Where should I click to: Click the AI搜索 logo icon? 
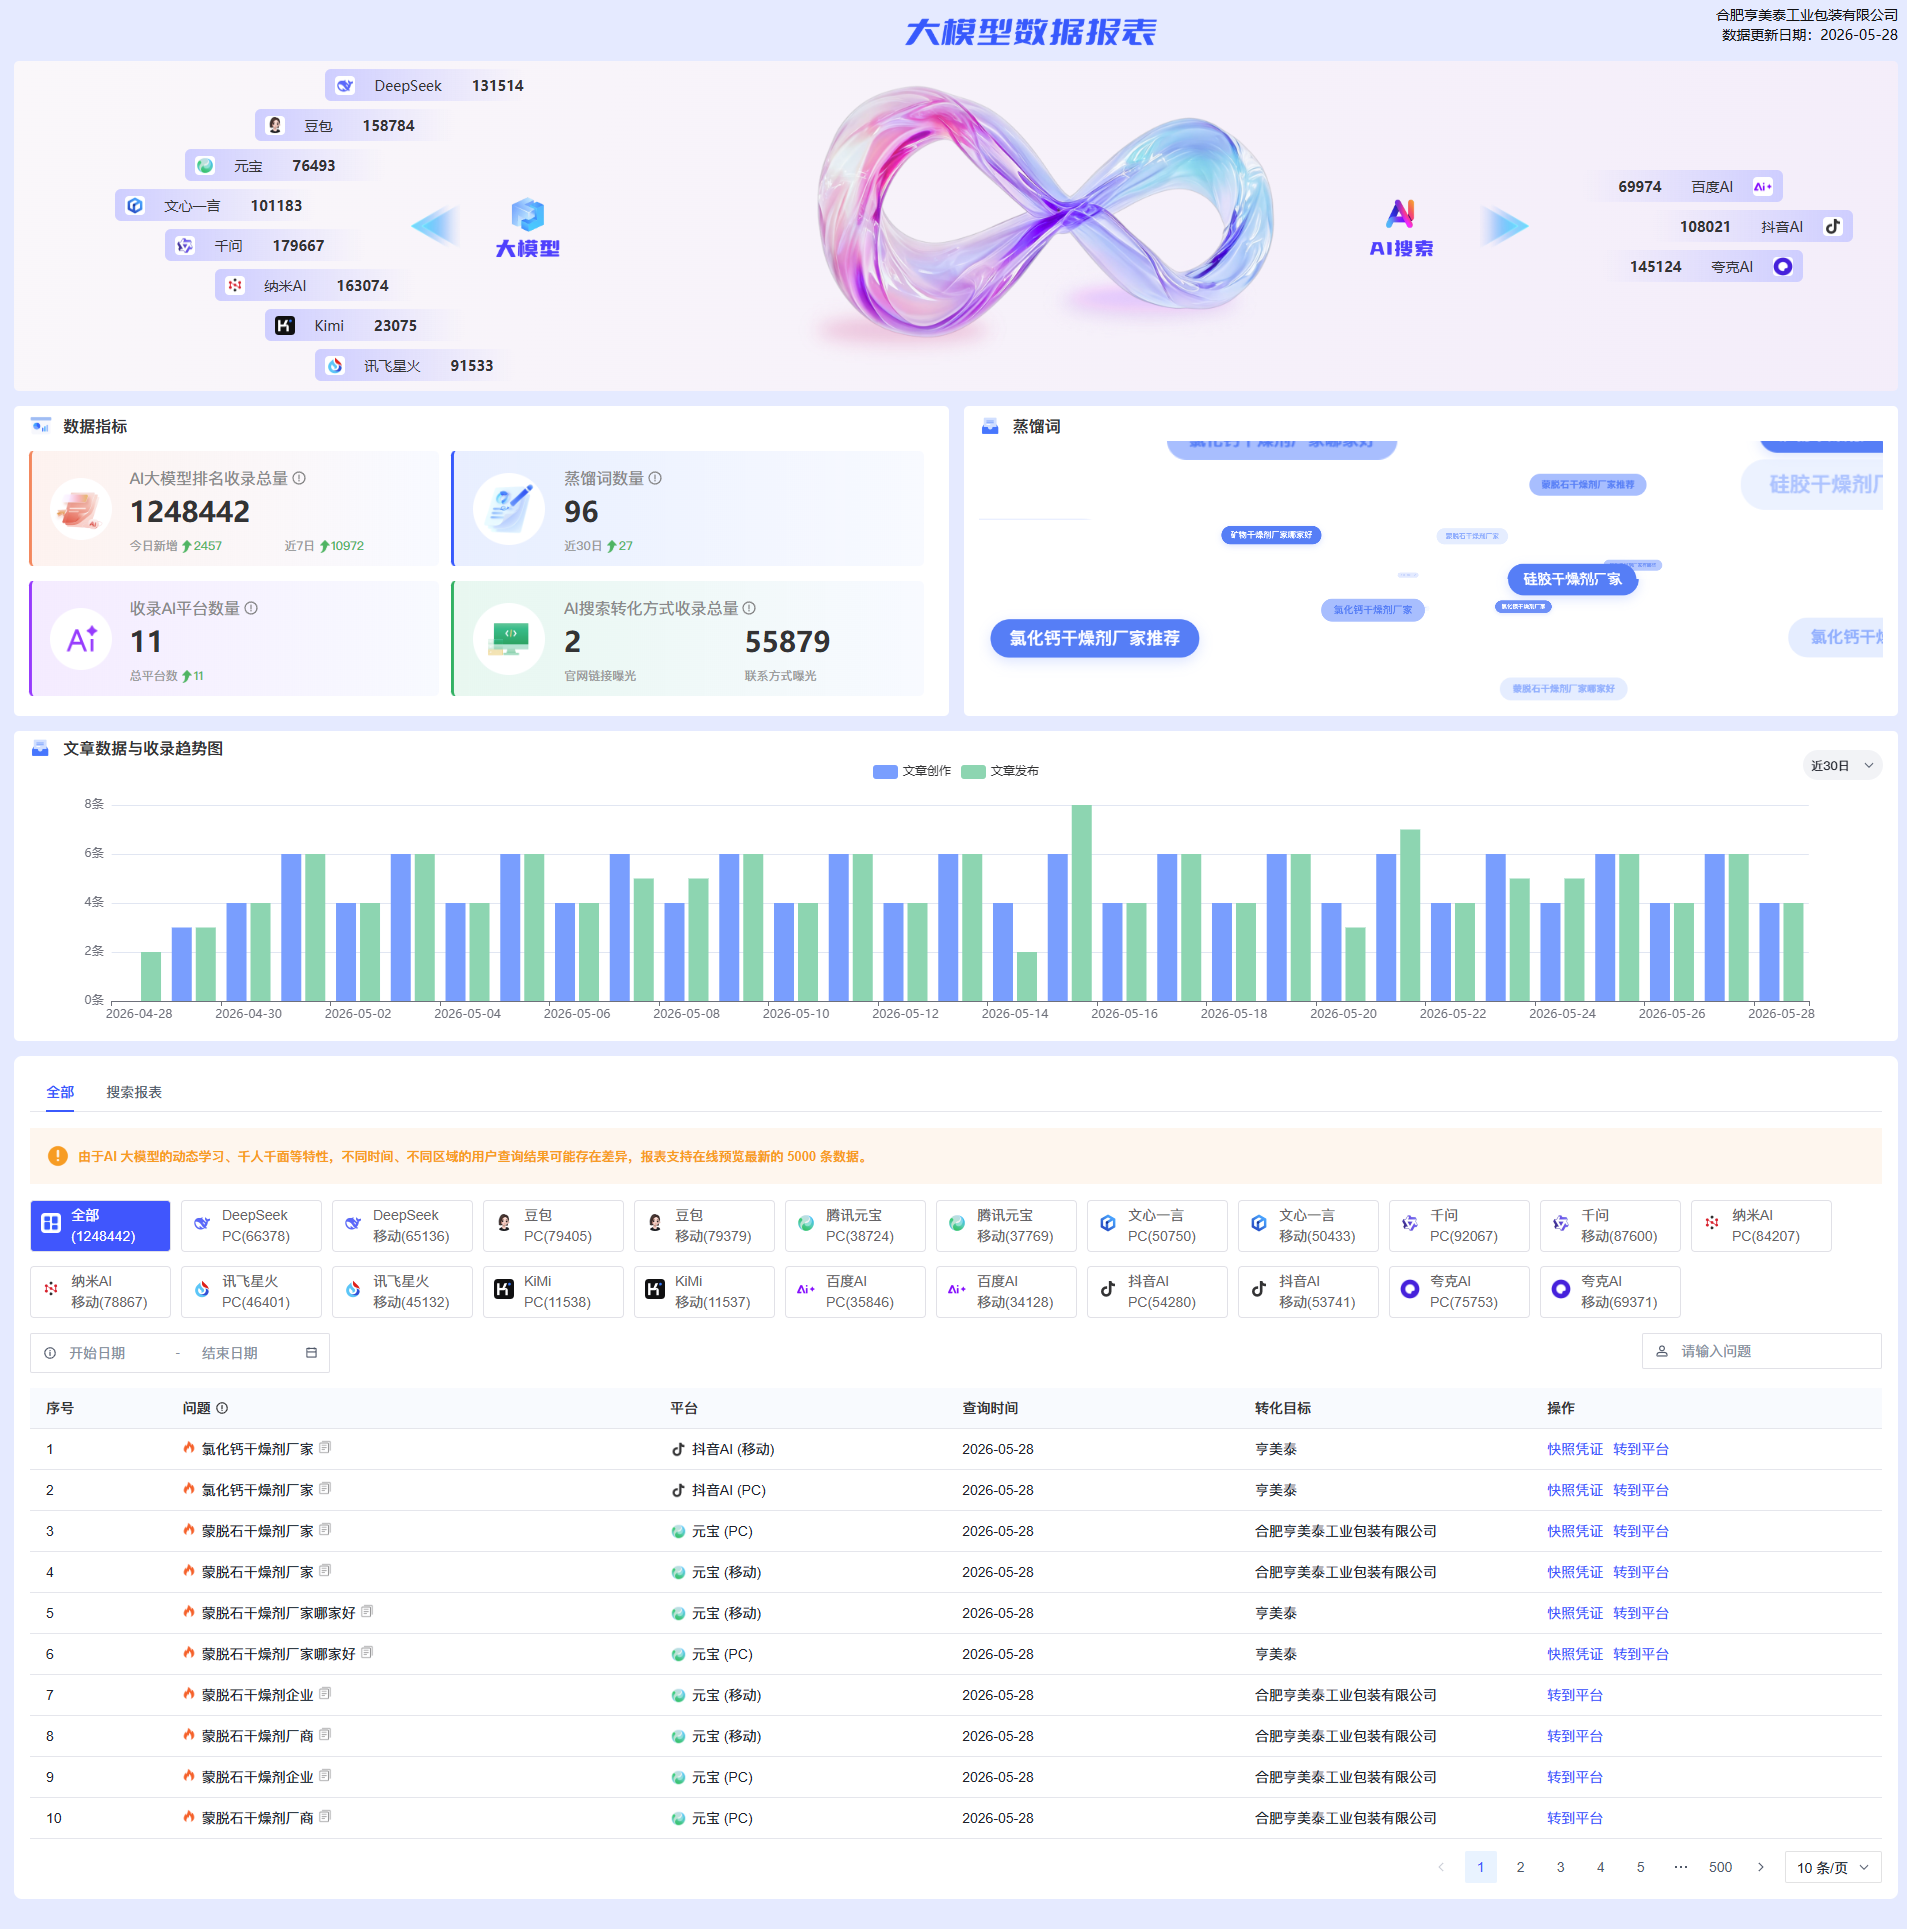tap(1401, 213)
